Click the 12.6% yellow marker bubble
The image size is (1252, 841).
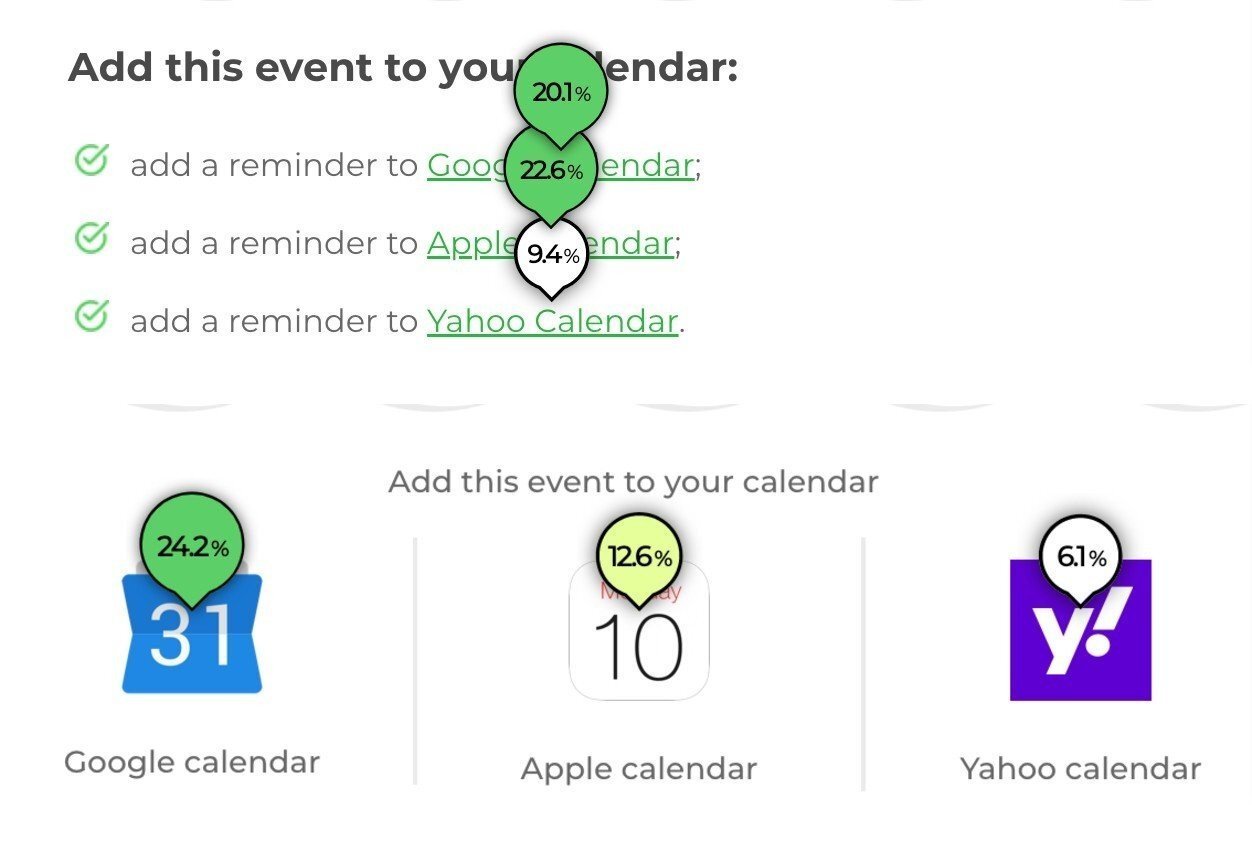[639, 556]
